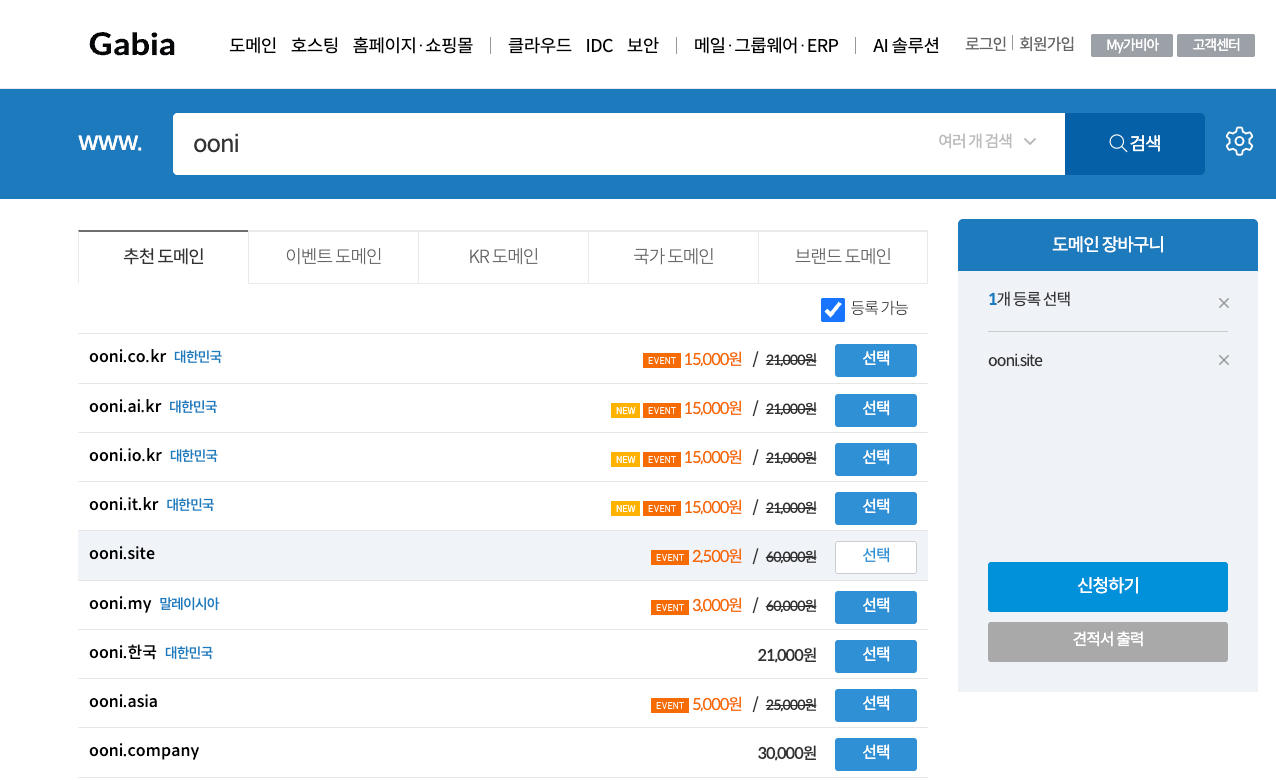Select ooni.ai.kr with its 선택 button
Screen dimensions: 1276x780
(x=876, y=410)
